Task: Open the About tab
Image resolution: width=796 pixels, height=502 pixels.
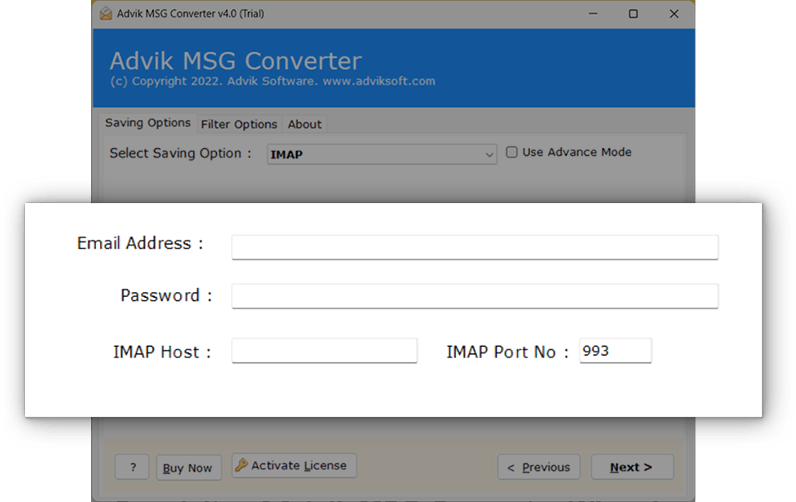Action: (305, 124)
